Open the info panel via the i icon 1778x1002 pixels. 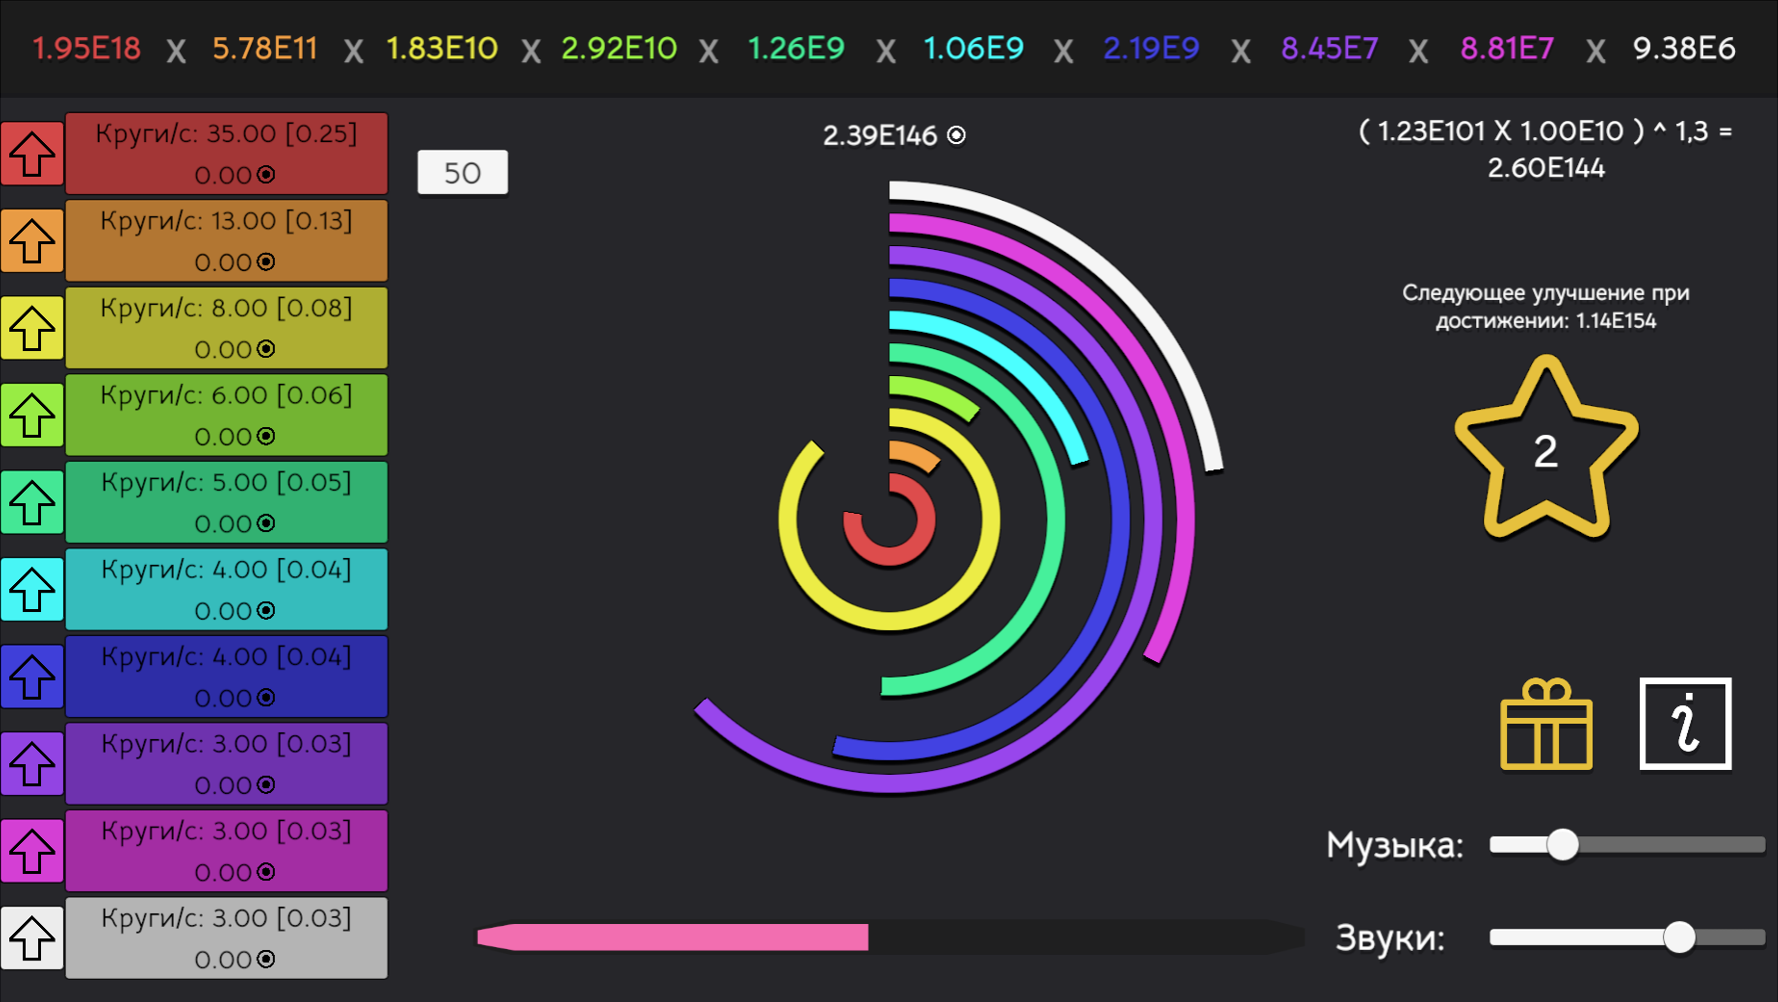click(1685, 723)
